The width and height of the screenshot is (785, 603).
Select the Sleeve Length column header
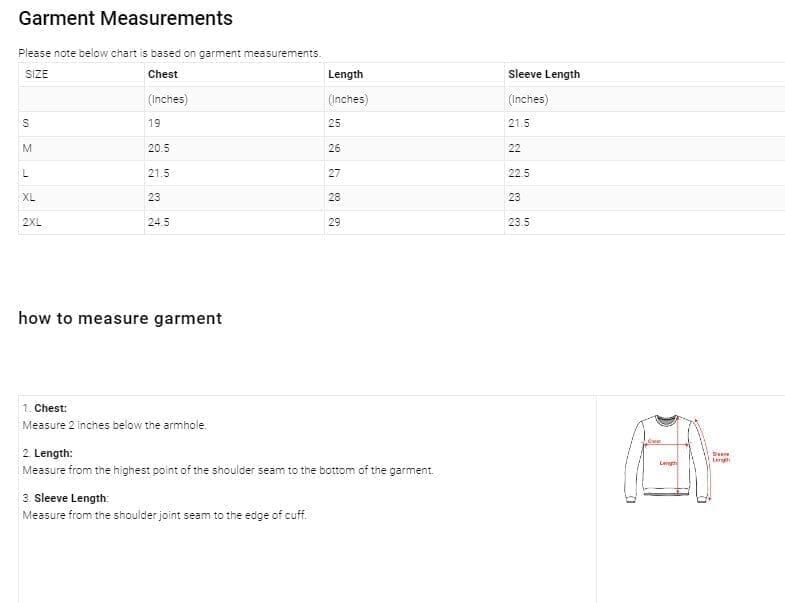(543, 74)
